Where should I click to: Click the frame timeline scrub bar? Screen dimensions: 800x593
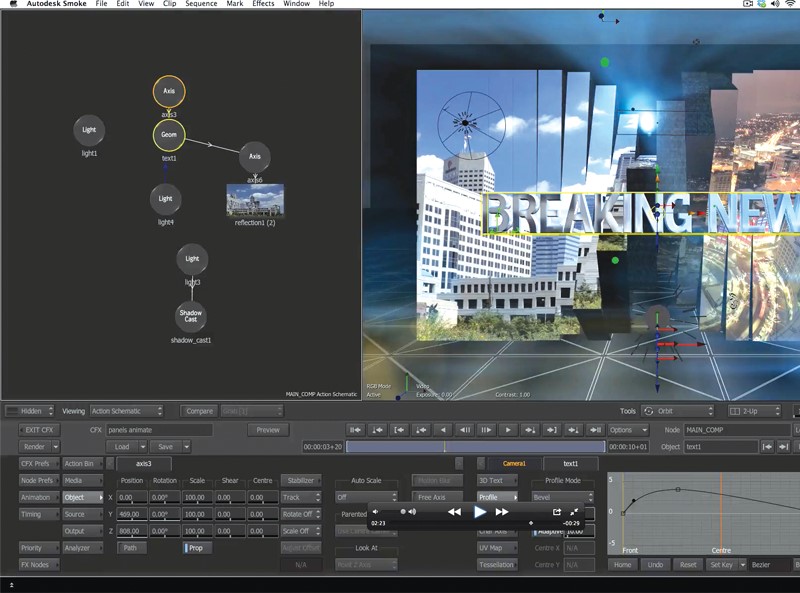point(476,447)
